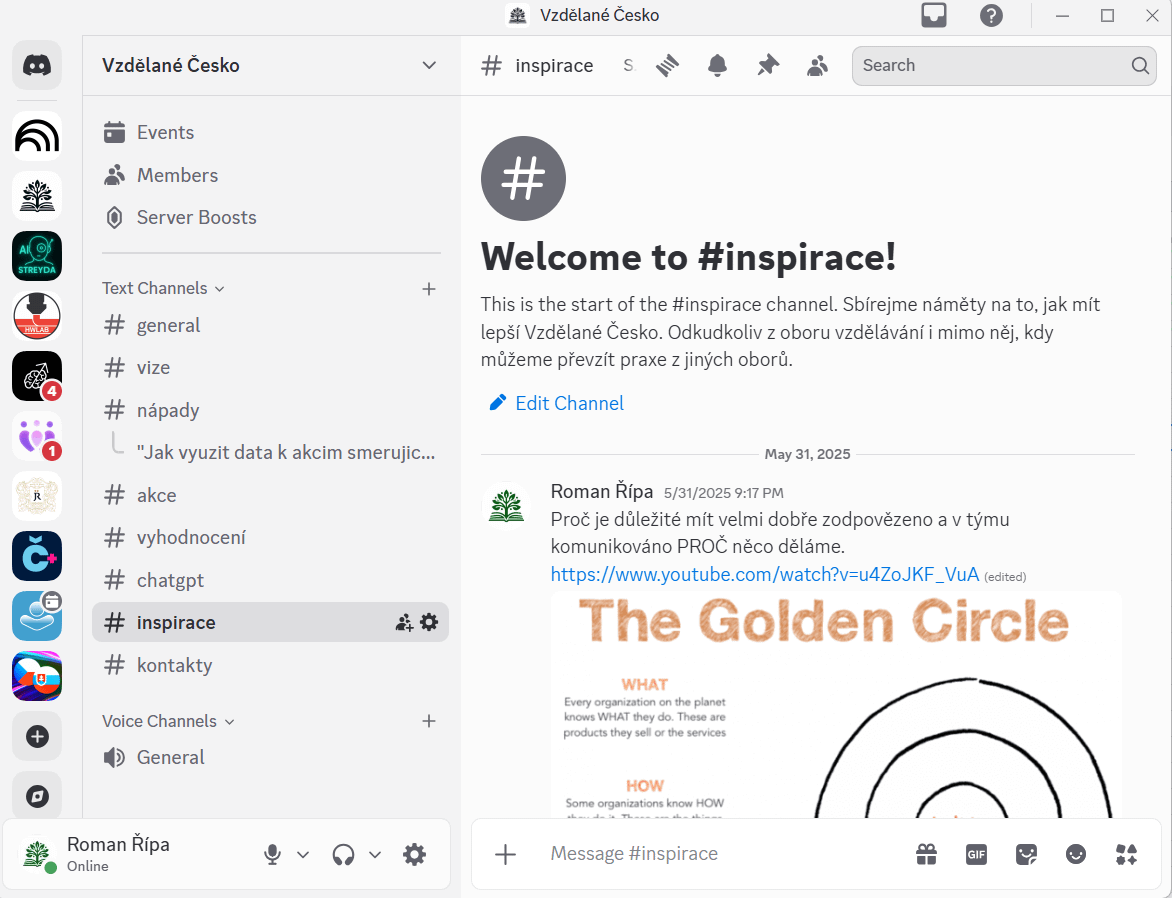Open Discord direct messages home
This screenshot has width=1172, height=898.
(x=37, y=65)
